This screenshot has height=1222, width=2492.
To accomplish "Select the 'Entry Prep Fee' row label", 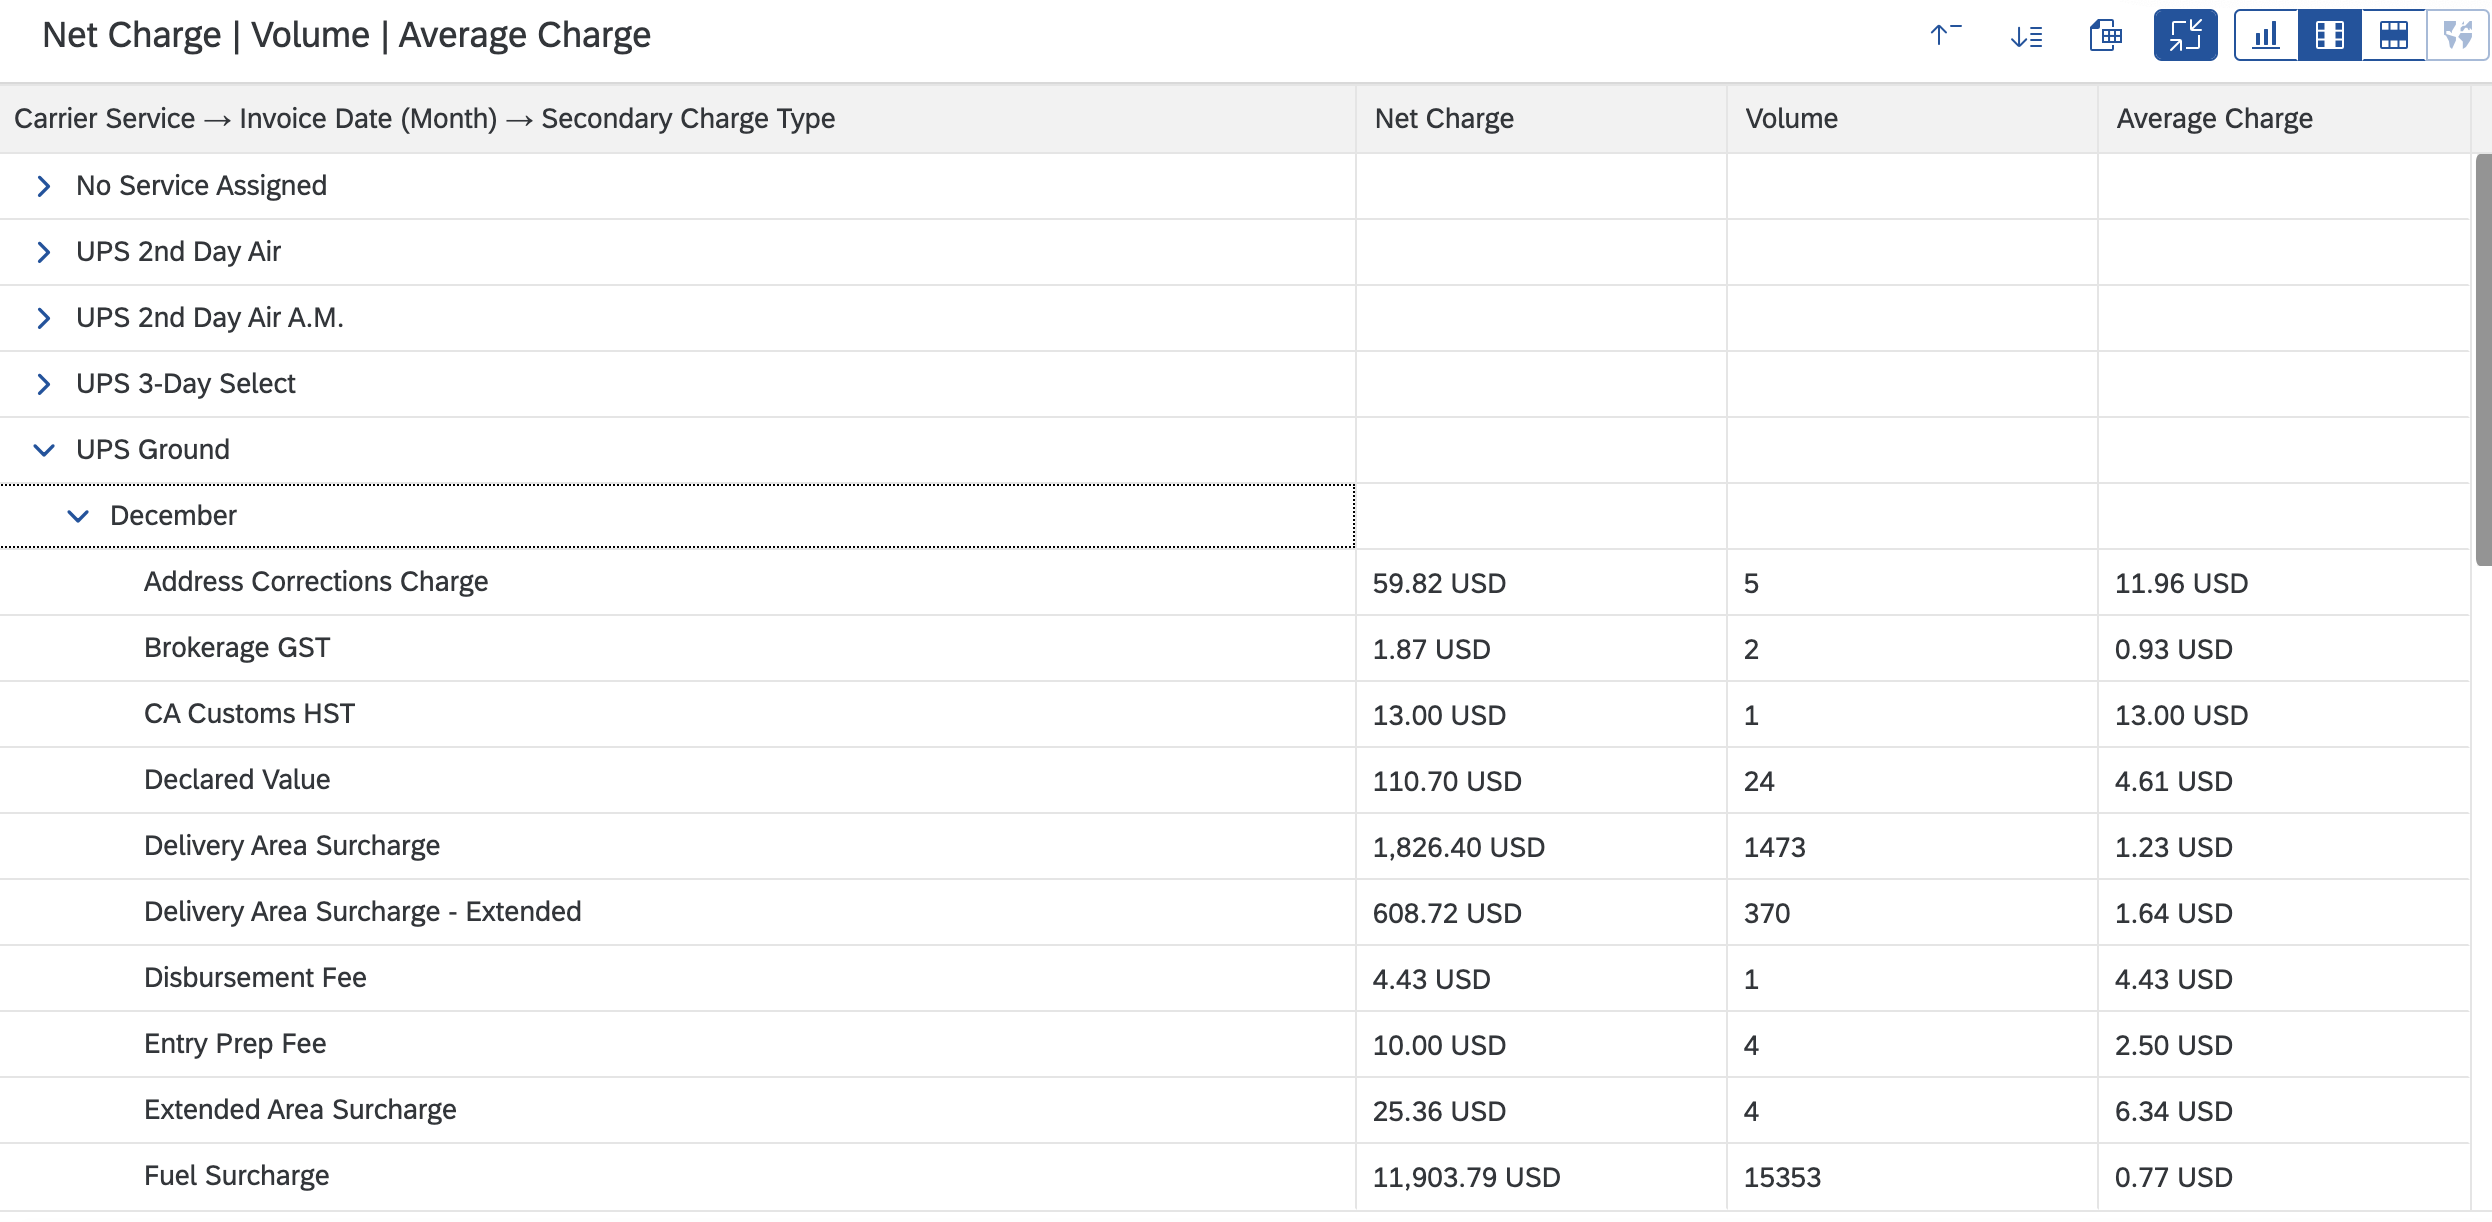I will 235,1044.
